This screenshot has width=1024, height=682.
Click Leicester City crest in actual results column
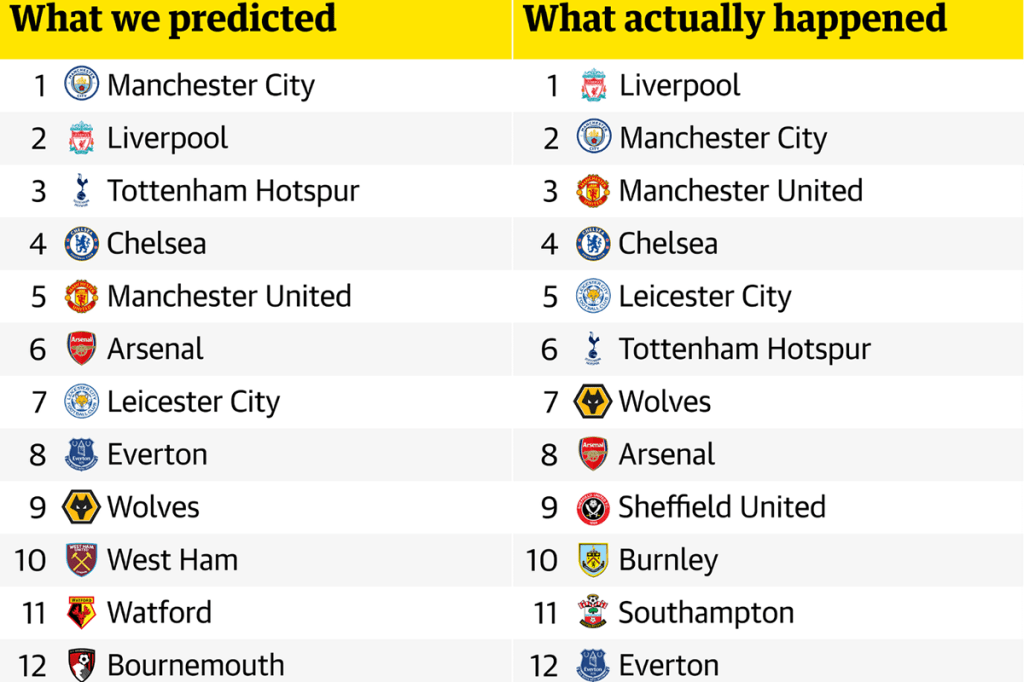point(593,296)
